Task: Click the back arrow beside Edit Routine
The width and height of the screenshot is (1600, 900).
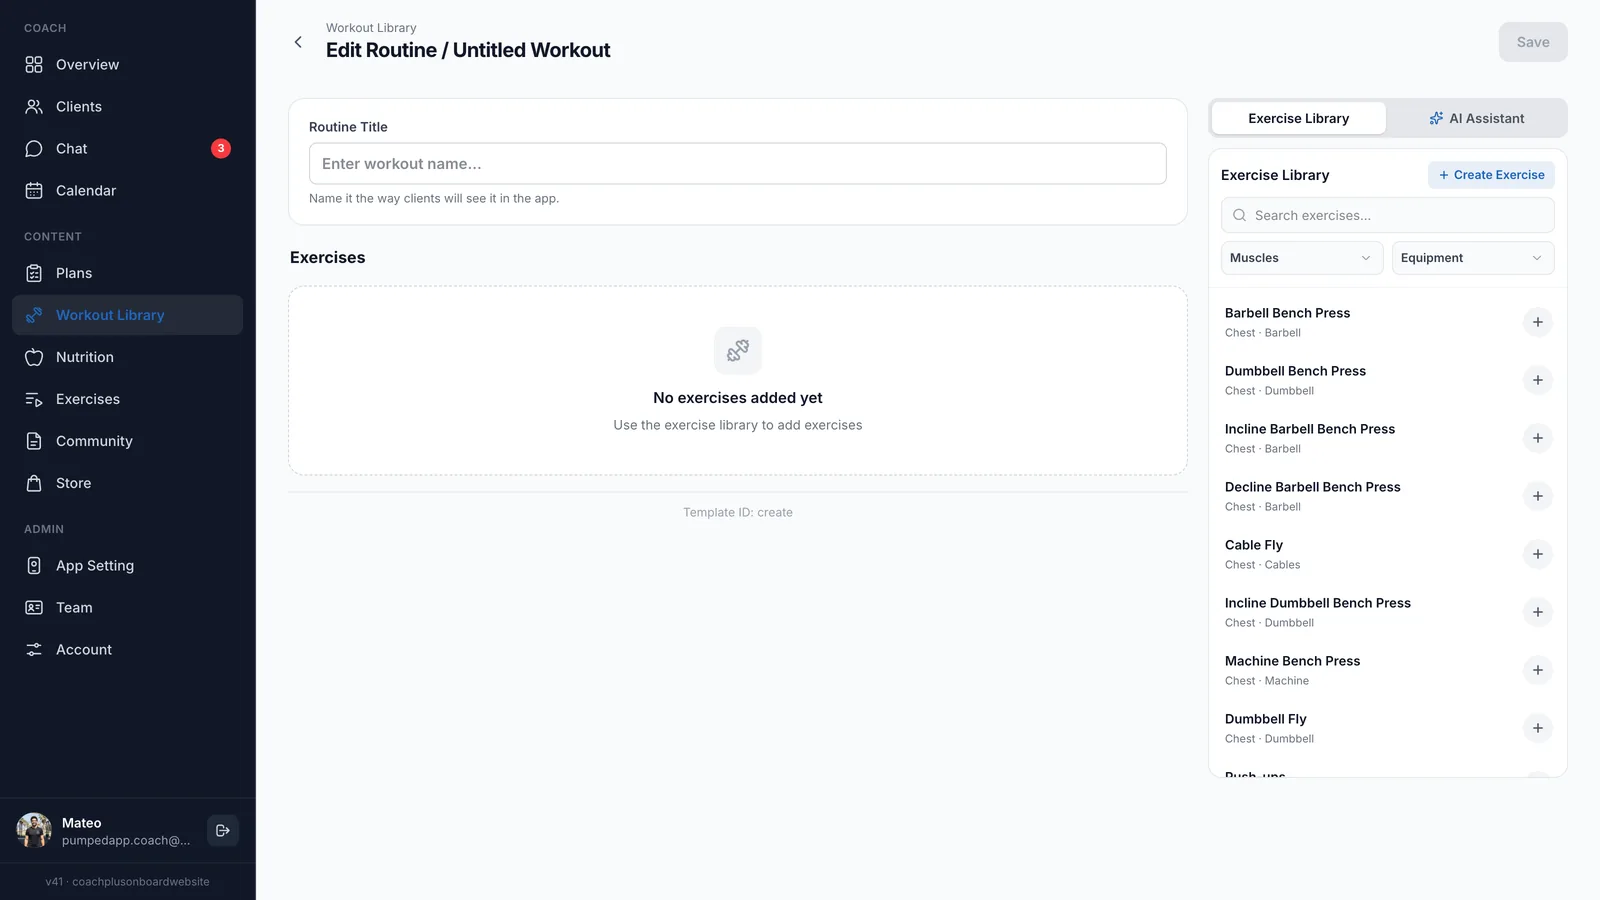Action: pos(298,42)
